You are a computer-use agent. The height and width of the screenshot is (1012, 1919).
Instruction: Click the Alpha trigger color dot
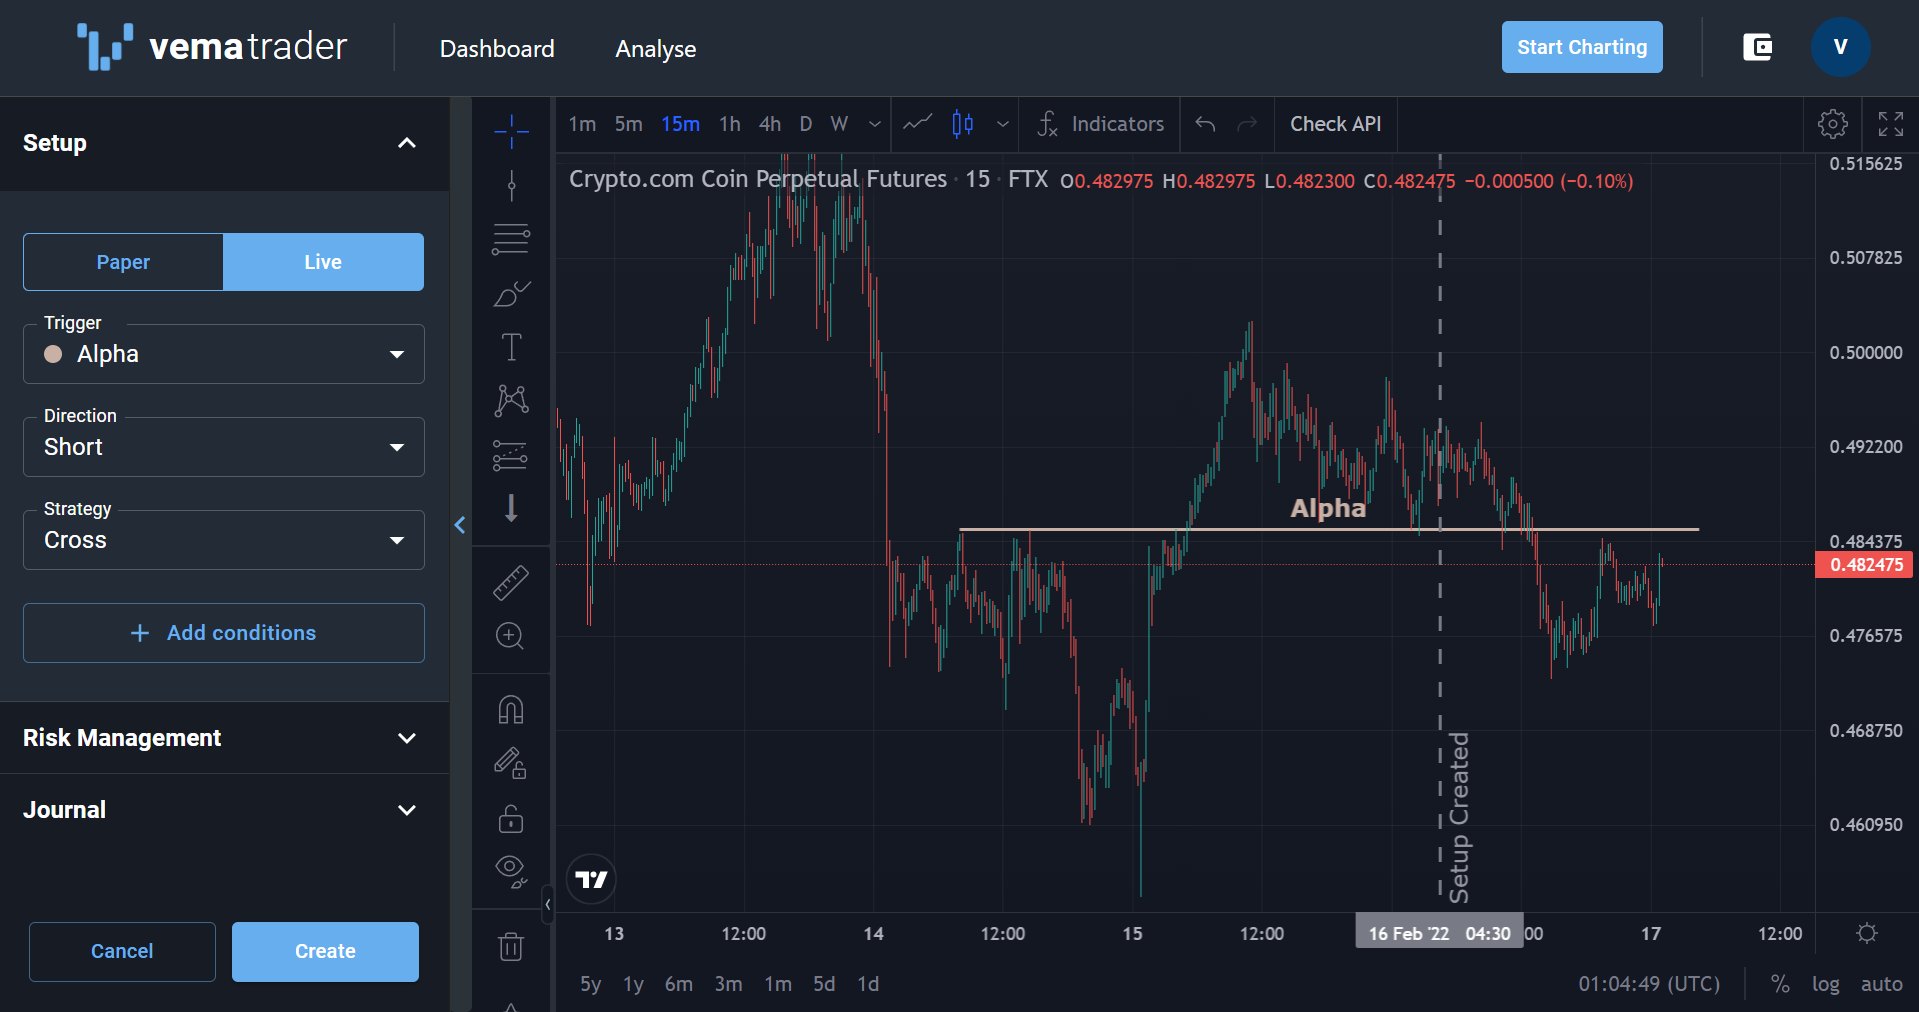click(53, 354)
